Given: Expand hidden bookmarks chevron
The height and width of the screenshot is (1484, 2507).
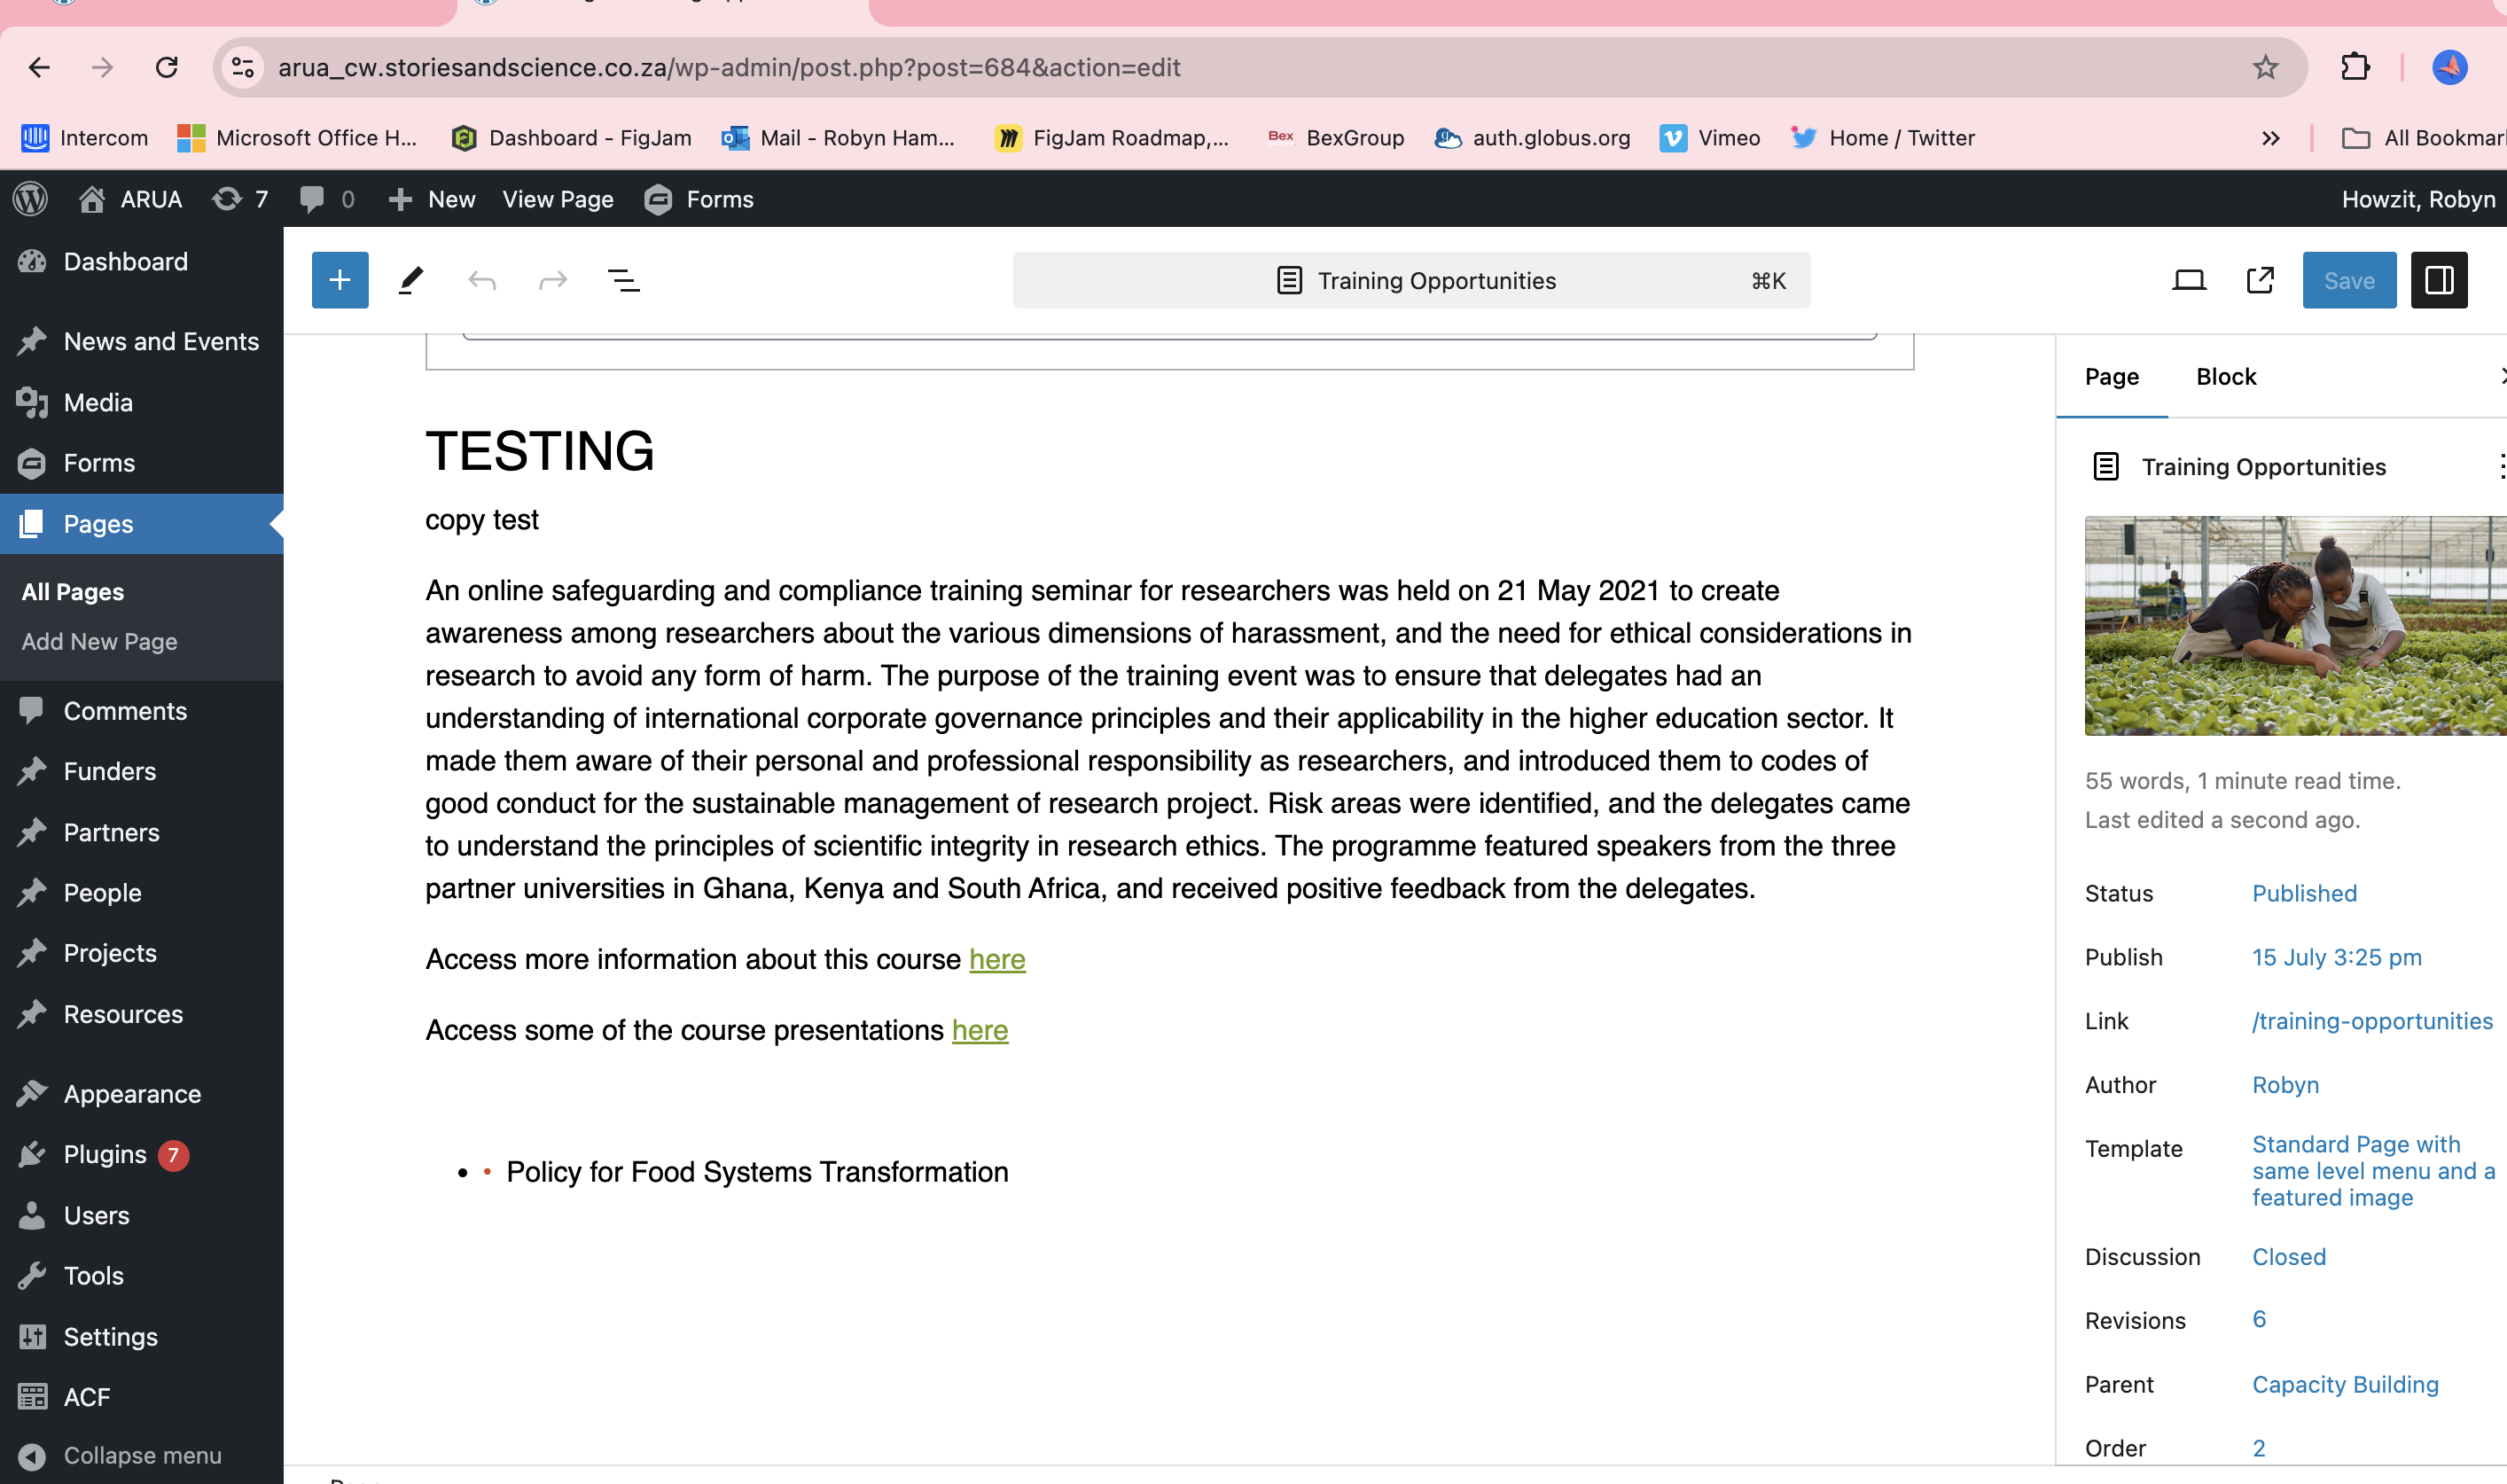Looking at the screenshot, I should (2270, 138).
